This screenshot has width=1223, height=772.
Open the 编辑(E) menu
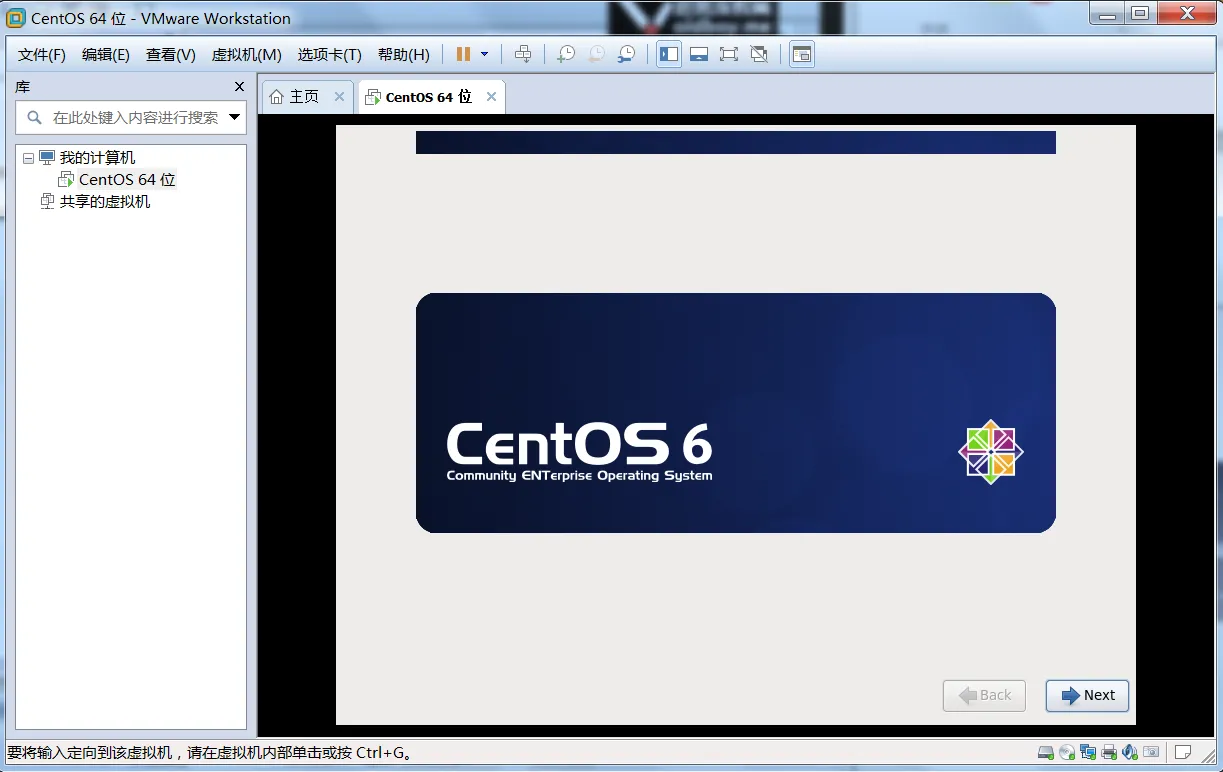point(106,55)
